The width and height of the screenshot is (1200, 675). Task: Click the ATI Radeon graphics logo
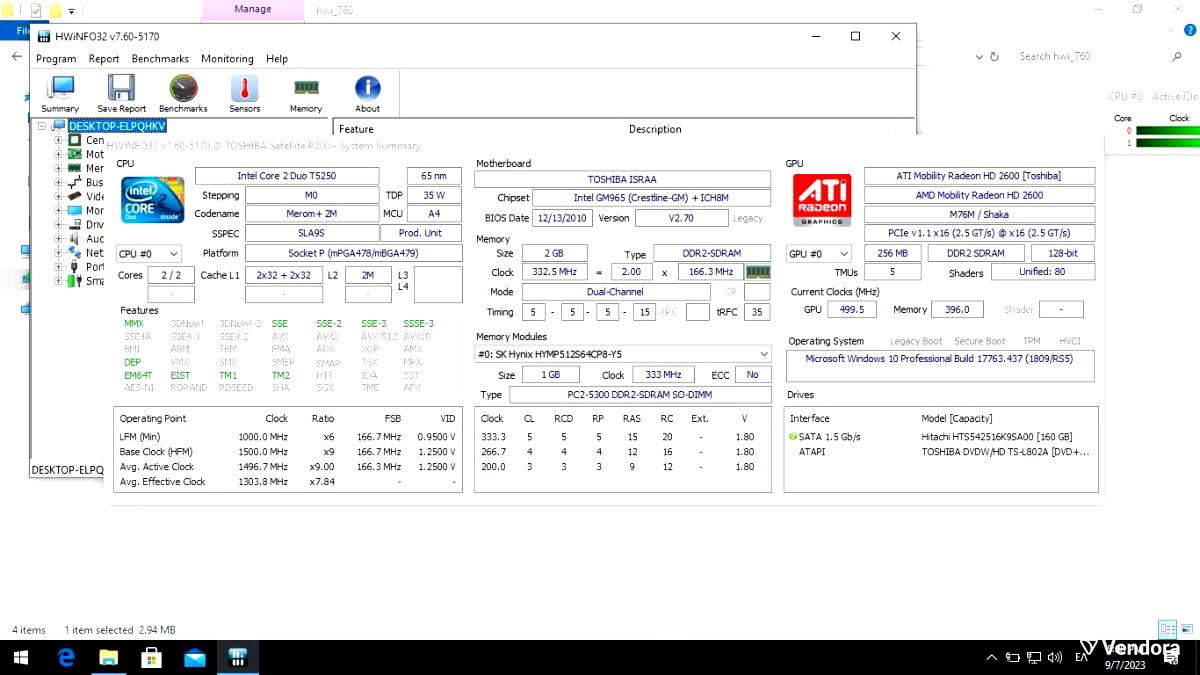[822, 200]
